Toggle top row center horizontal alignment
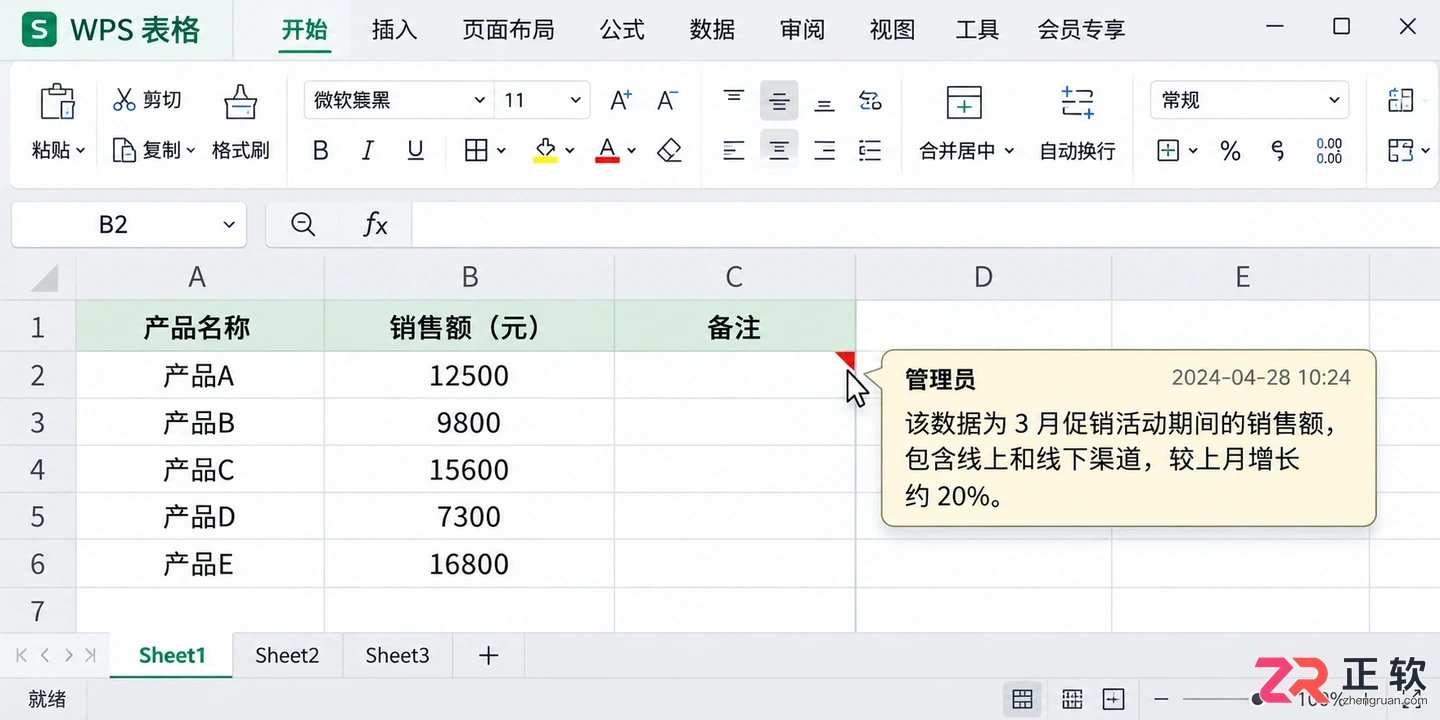This screenshot has height=720, width=1440. coord(779,100)
